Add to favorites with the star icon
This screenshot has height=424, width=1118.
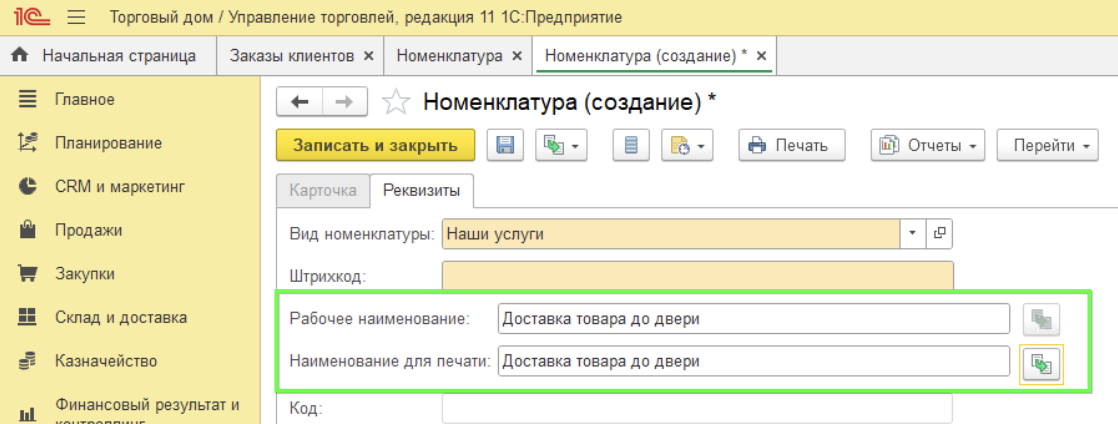[397, 102]
